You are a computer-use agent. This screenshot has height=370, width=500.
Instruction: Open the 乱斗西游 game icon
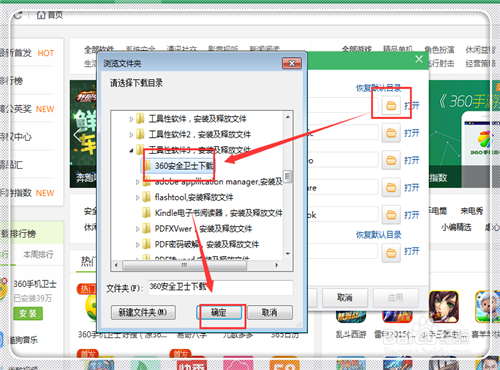[351, 316]
